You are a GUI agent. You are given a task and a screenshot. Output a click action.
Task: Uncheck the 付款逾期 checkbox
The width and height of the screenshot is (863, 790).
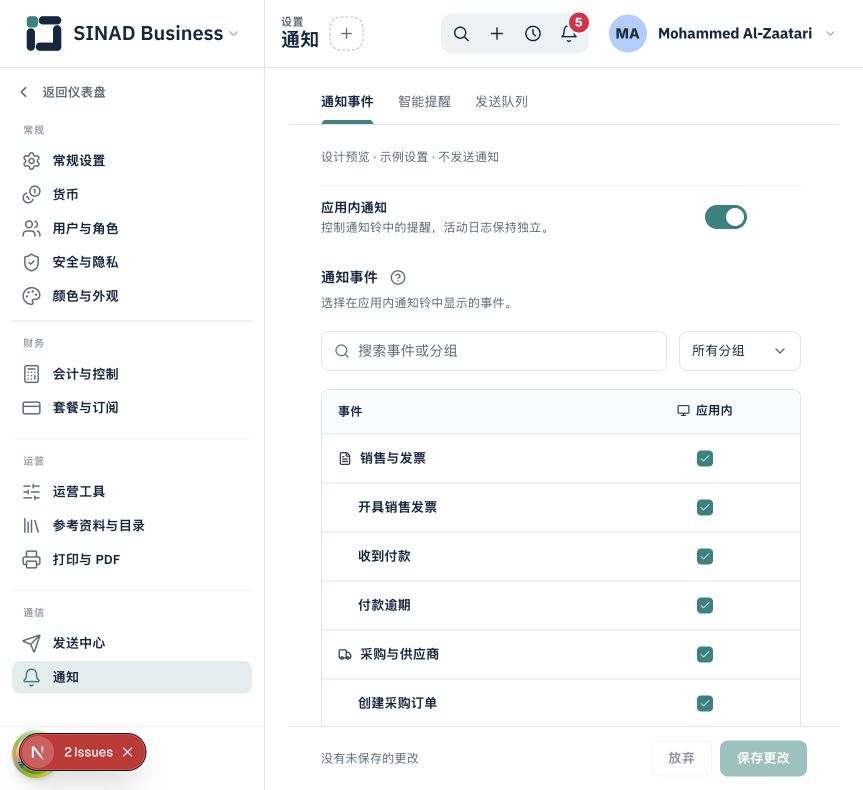[705, 606]
